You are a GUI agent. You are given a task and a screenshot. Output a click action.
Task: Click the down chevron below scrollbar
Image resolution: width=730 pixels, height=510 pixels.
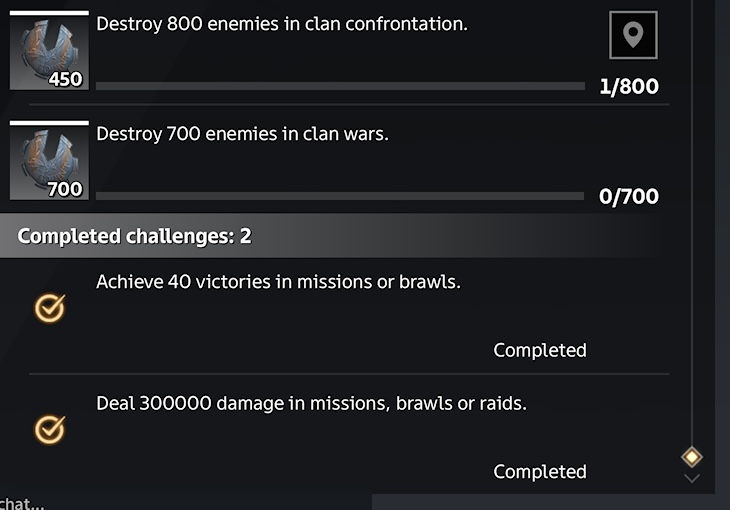(x=692, y=478)
